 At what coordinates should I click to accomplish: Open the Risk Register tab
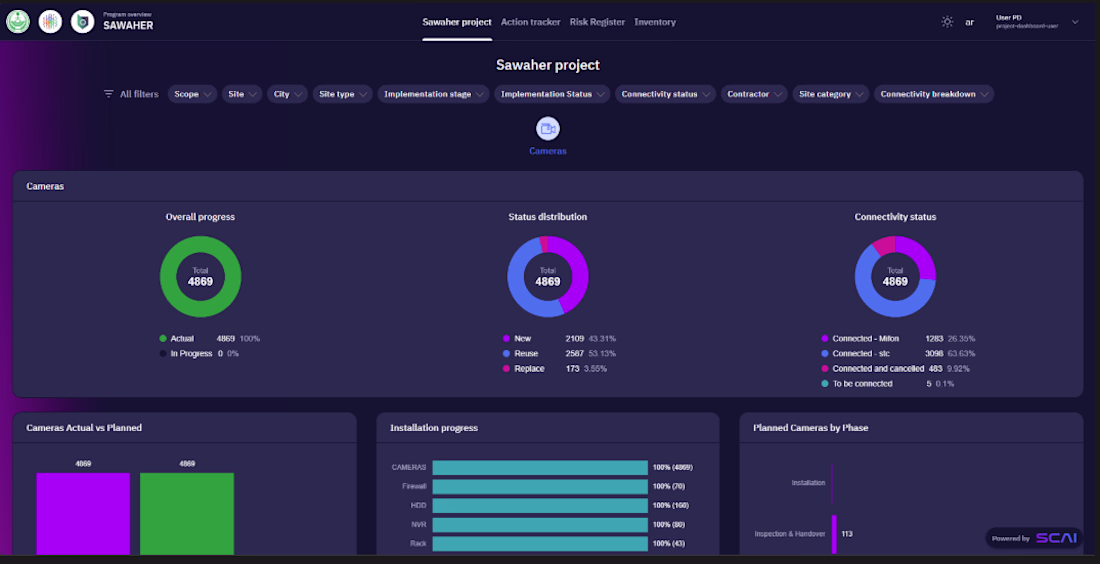[x=597, y=22]
